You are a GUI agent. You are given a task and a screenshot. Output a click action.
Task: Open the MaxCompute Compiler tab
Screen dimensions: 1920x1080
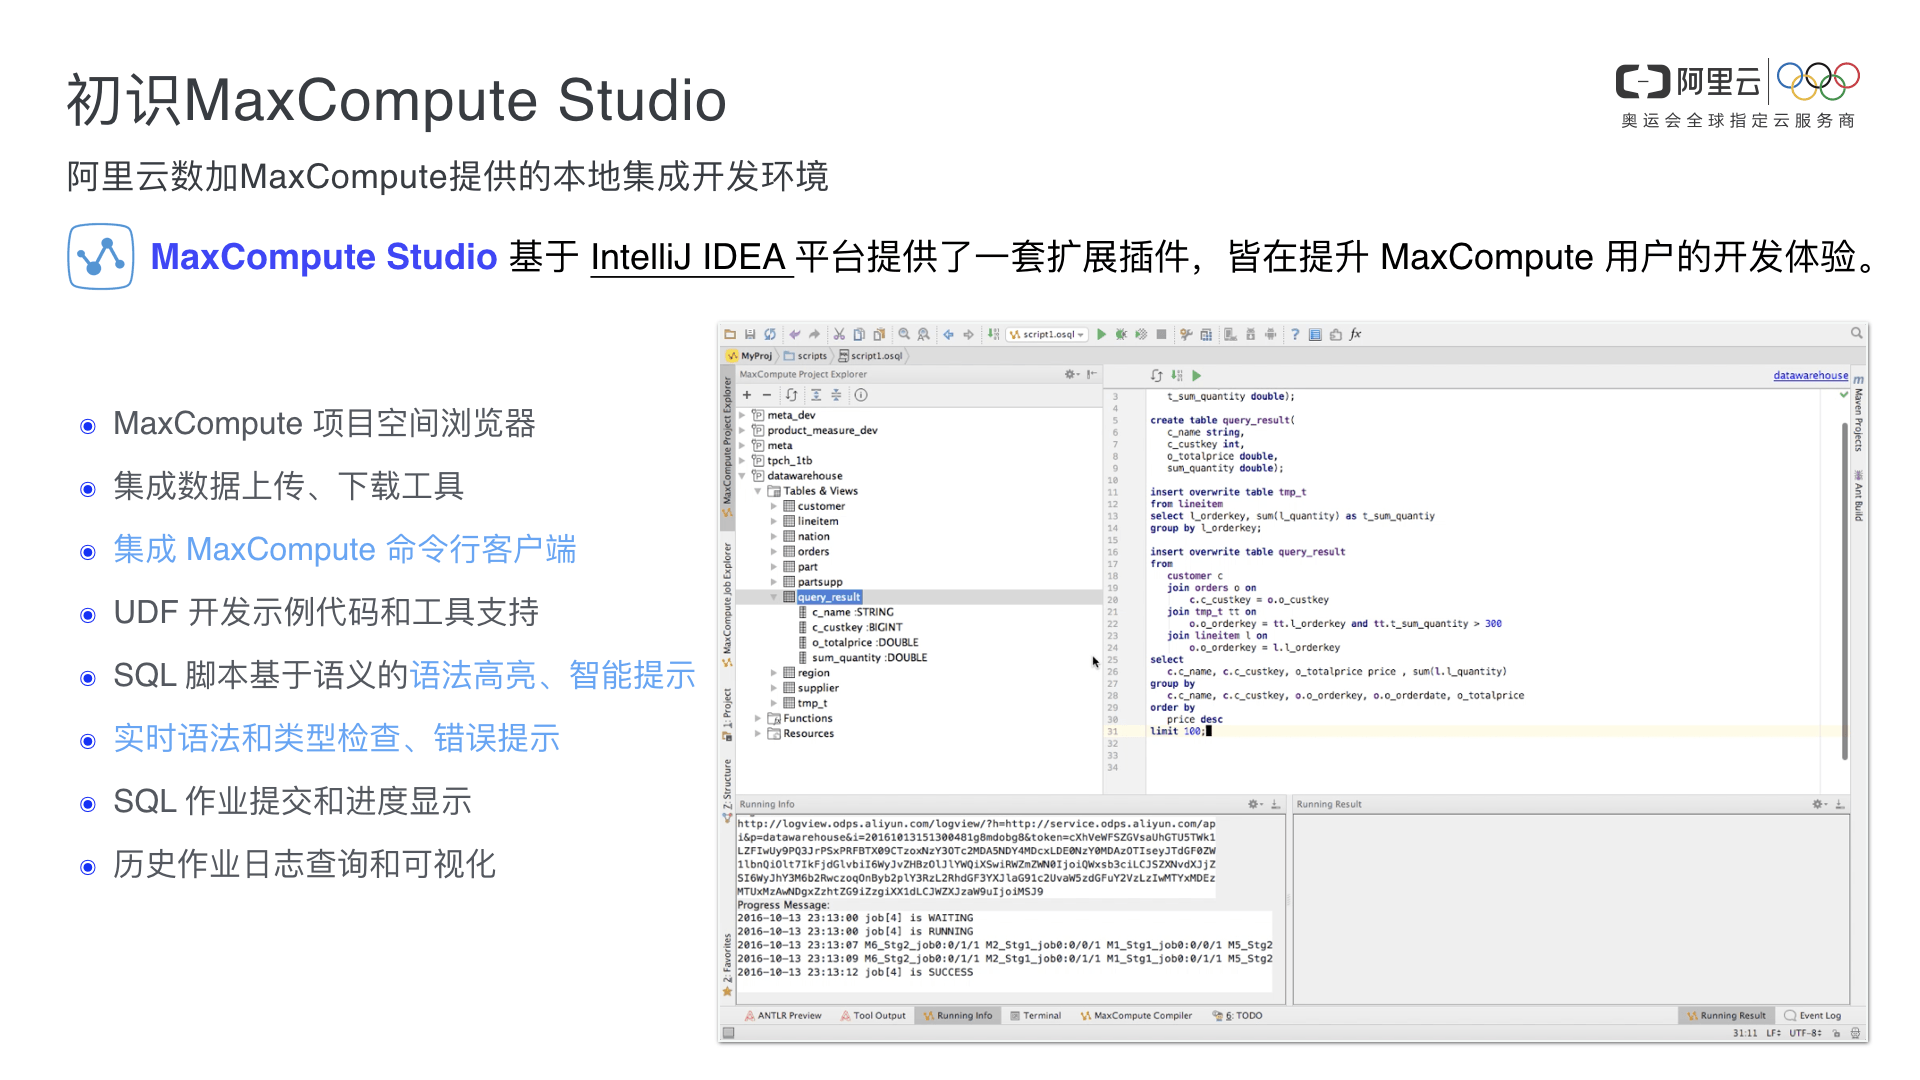coord(1136,1016)
